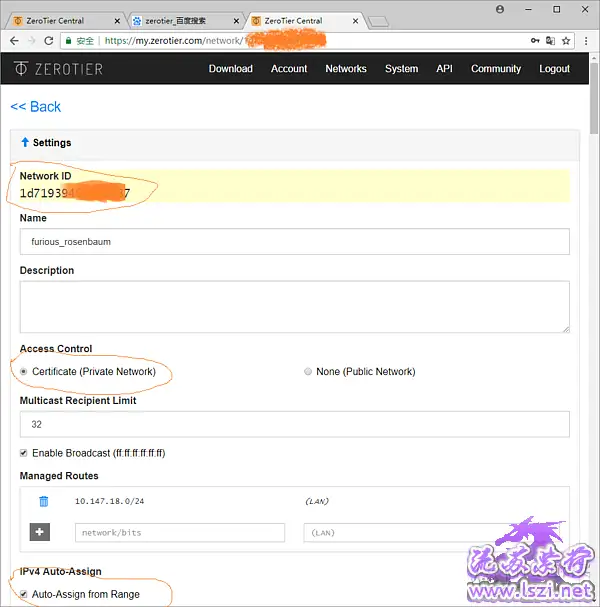Click the Chrome profile avatar icon

tap(500, 9)
